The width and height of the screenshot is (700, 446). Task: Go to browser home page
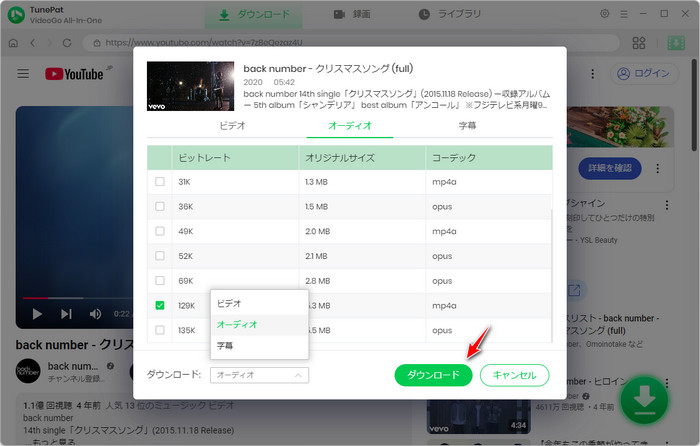13,43
